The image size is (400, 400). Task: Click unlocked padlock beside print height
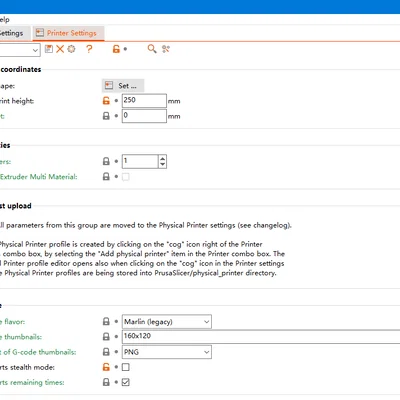[106, 100]
